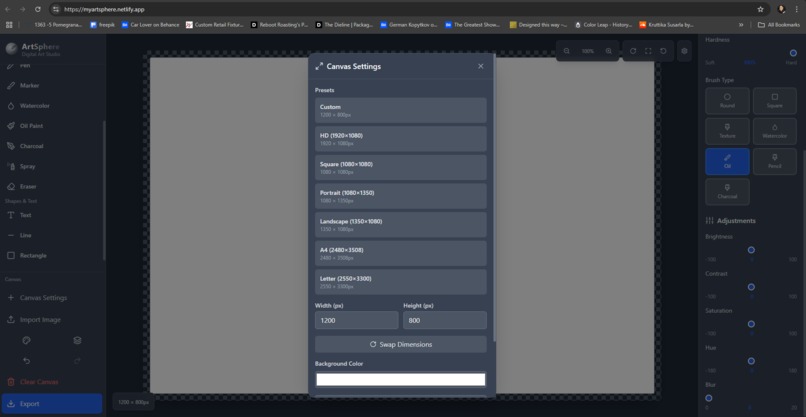The height and width of the screenshot is (417, 806).
Task: Select the Line shape tool
Action: [51, 235]
